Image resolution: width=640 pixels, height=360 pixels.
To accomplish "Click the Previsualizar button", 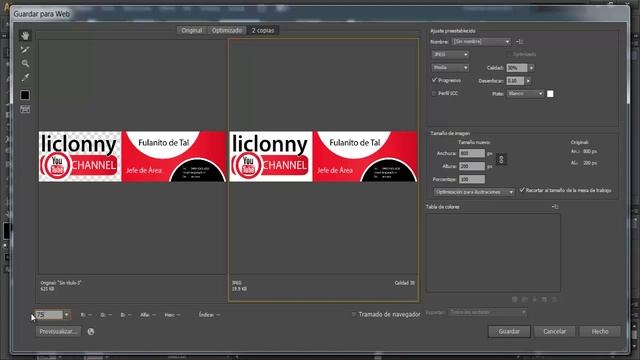I will 58,331.
